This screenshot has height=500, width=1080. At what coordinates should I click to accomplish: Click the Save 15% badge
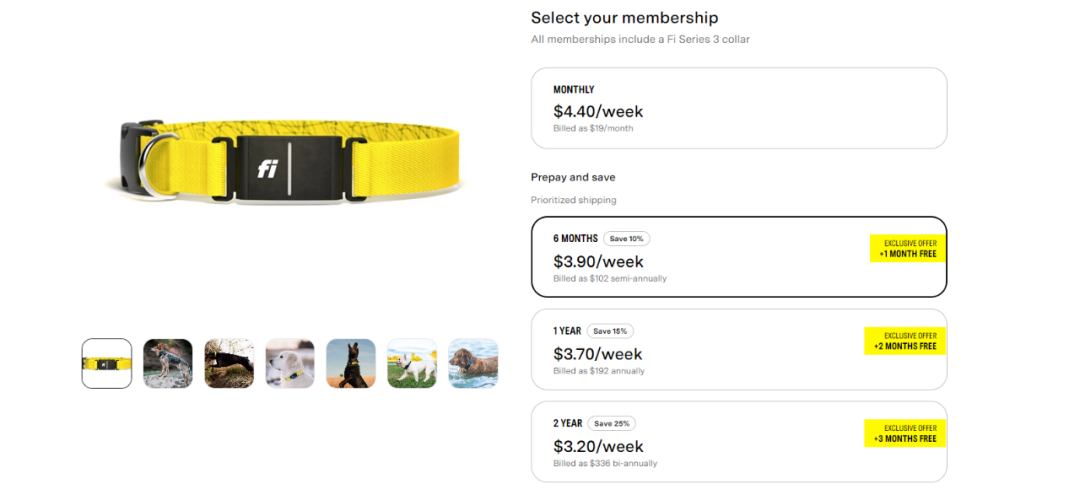point(610,331)
